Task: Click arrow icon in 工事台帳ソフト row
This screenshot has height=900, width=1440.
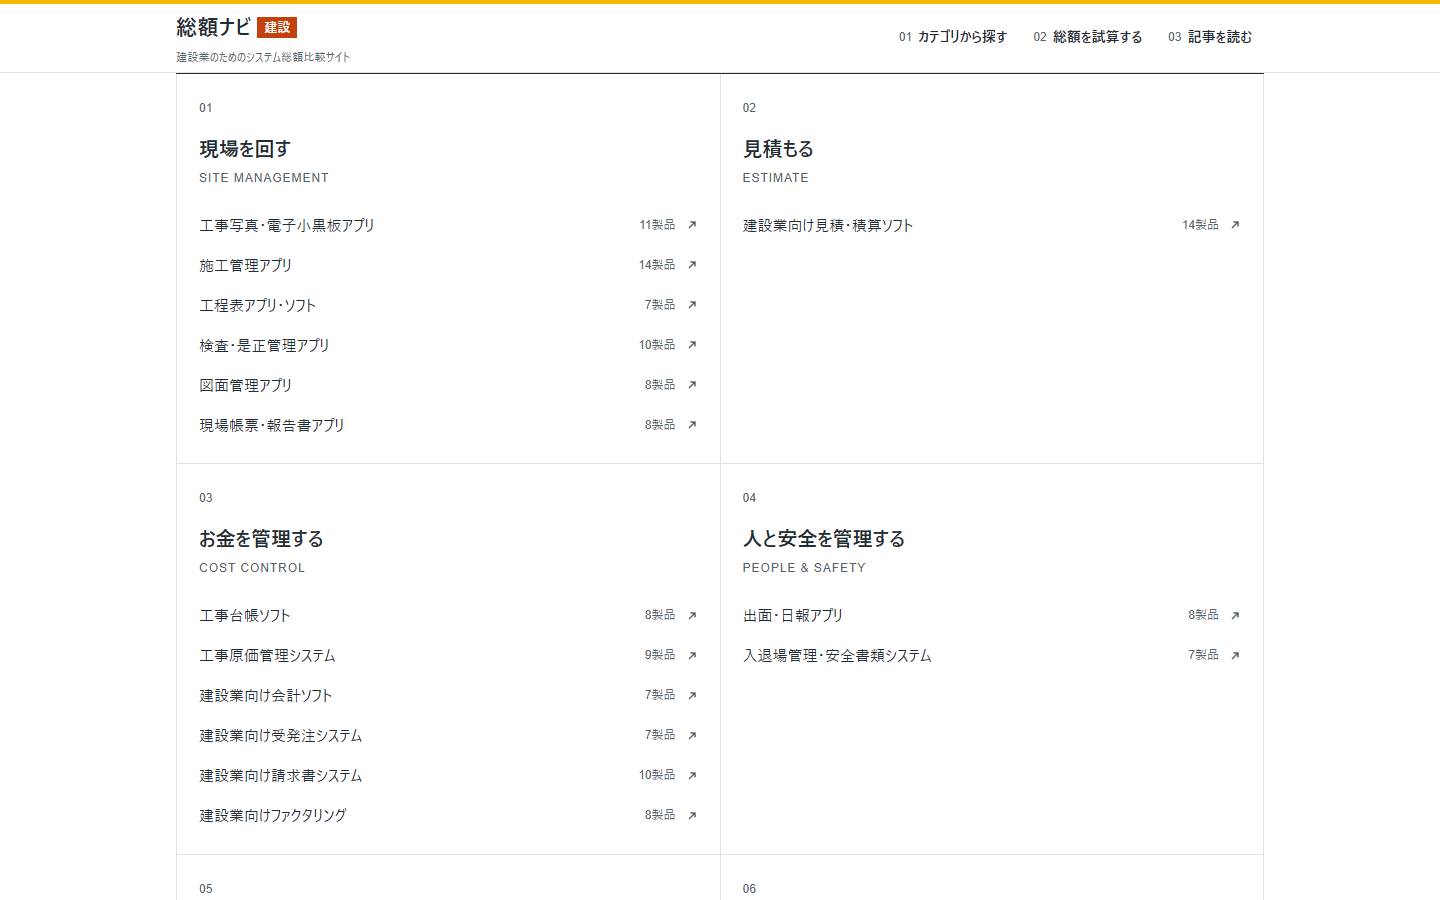Action: [x=692, y=615]
